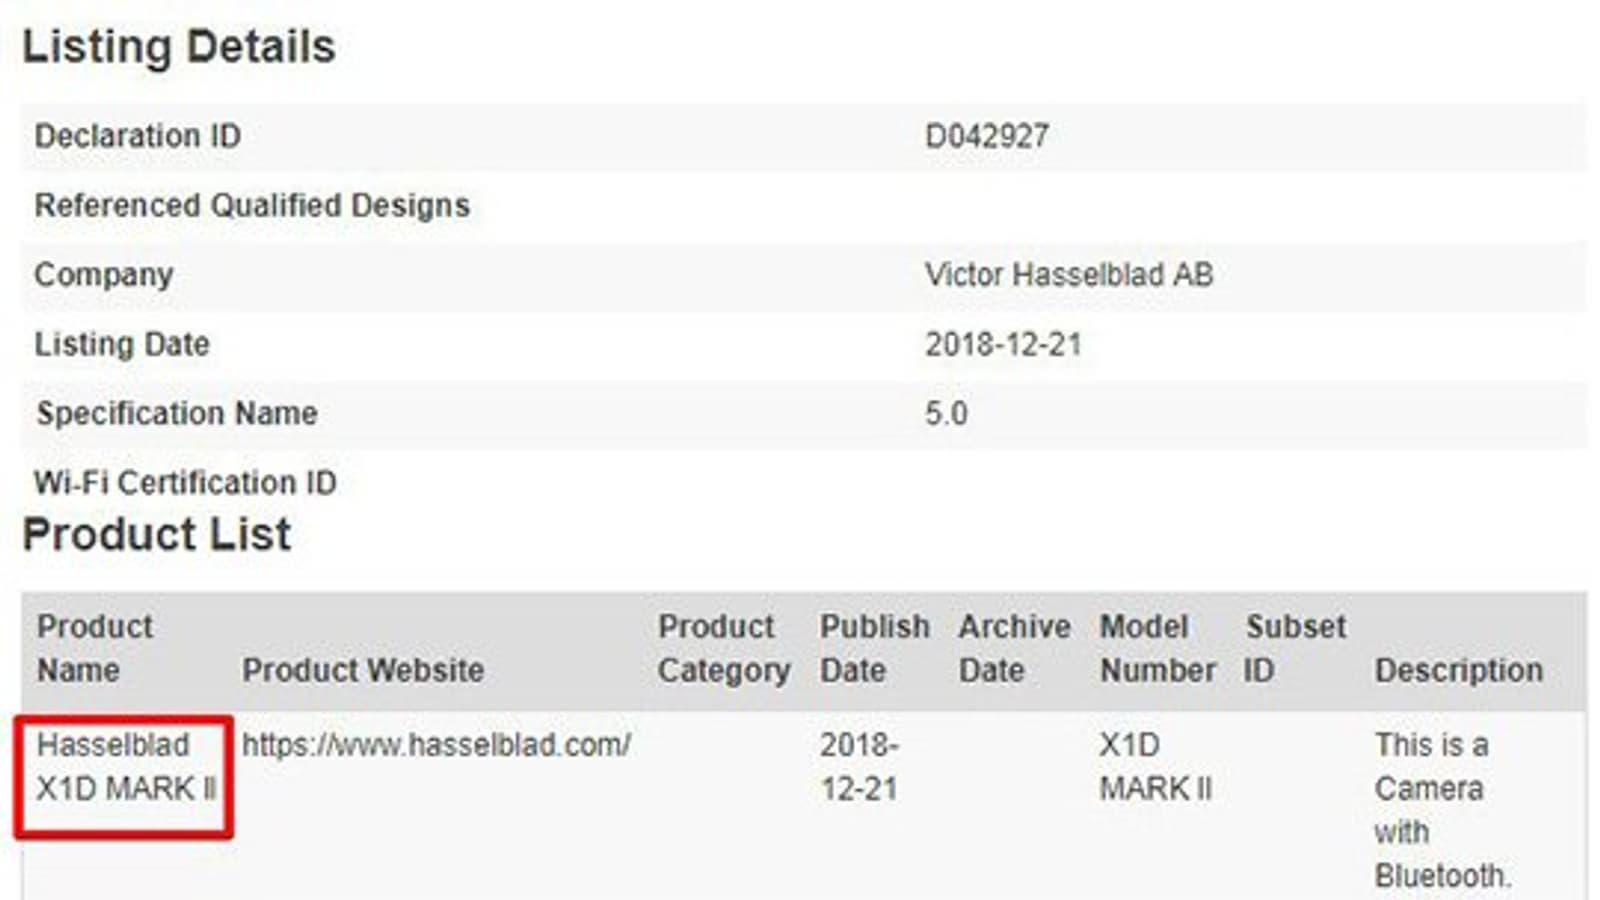Viewport: 1600px width, 900px height.
Task: Click the Model Number column header
Action: pos(1157,648)
